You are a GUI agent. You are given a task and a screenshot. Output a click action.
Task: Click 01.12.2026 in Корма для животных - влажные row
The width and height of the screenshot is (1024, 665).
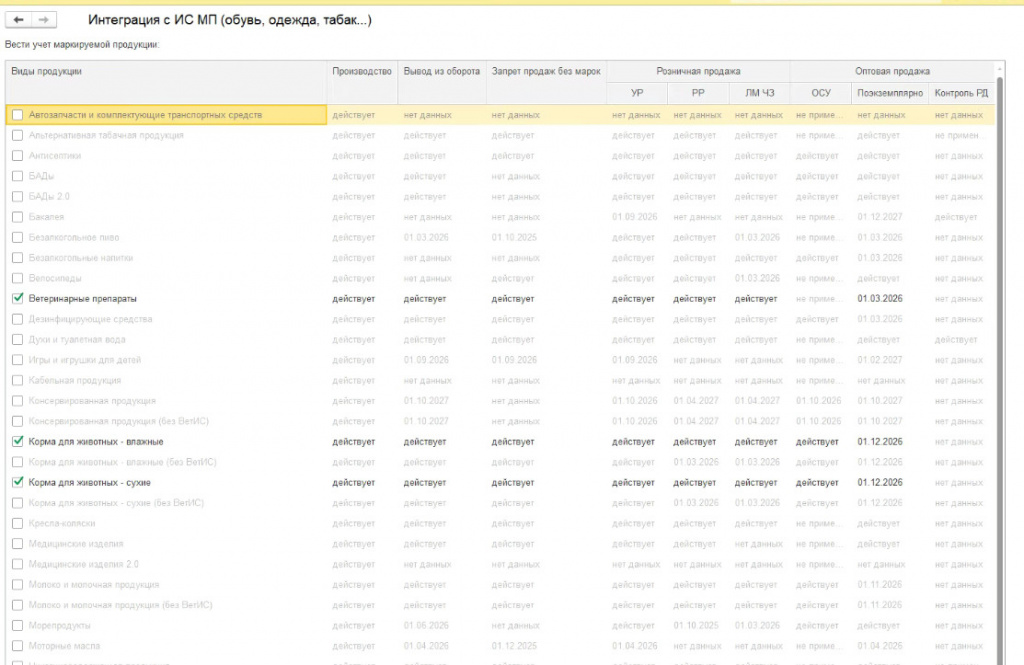pos(880,442)
